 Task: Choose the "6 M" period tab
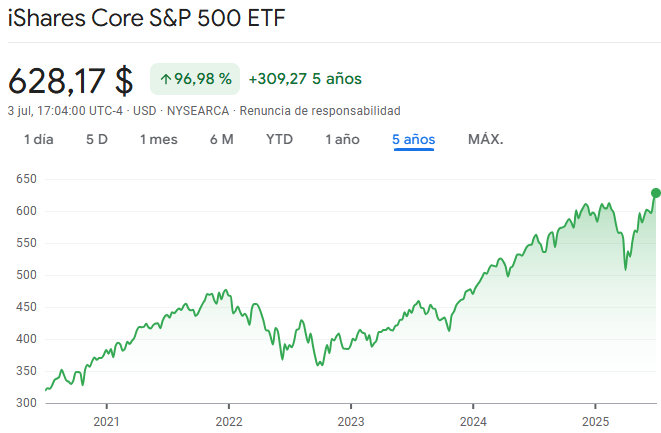(222, 139)
